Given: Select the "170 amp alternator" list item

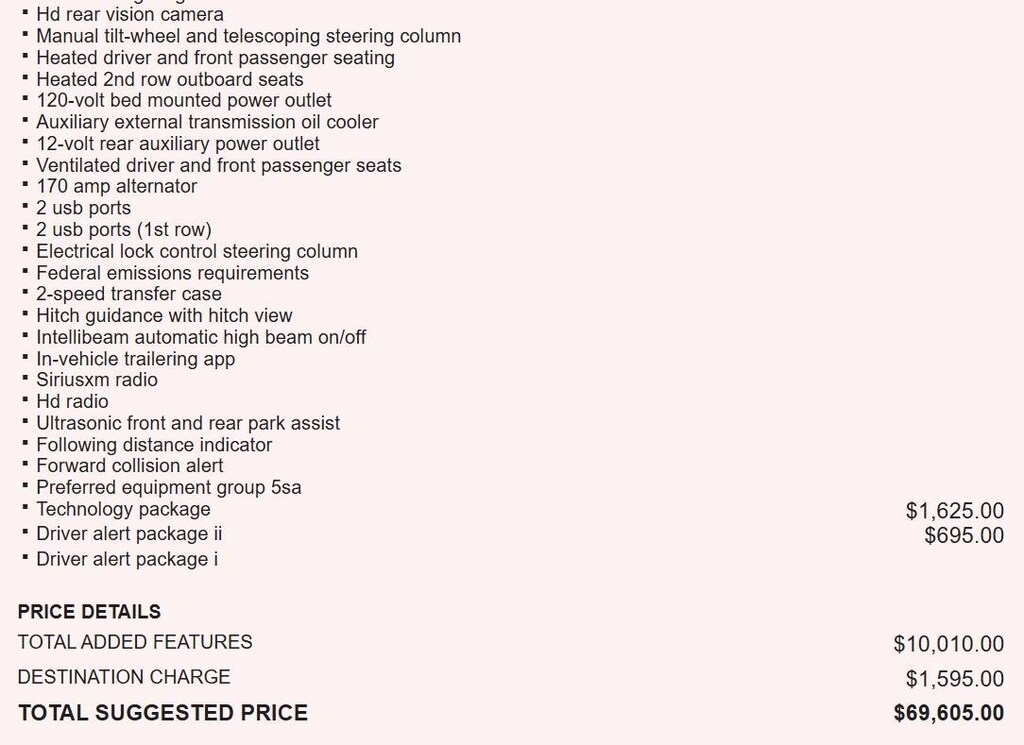Looking at the screenshot, I should (x=116, y=186).
